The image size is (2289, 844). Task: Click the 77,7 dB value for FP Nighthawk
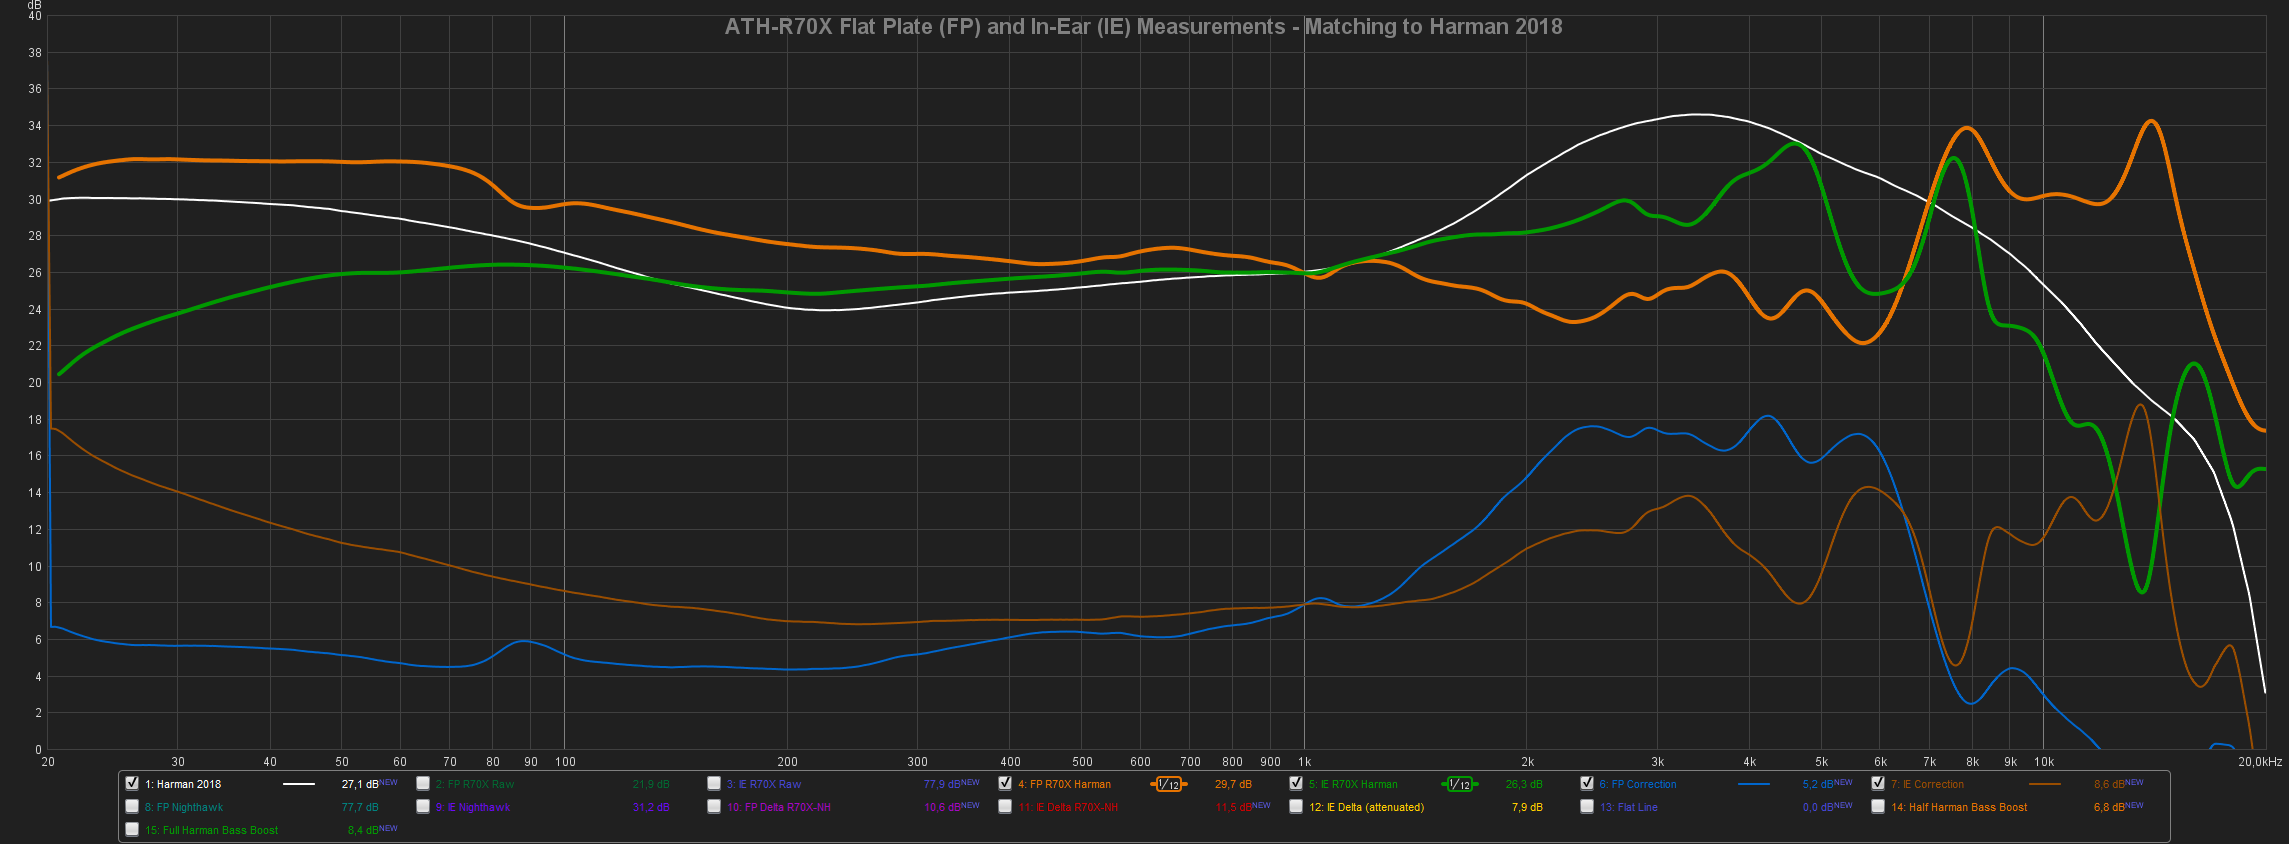click(360, 807)
